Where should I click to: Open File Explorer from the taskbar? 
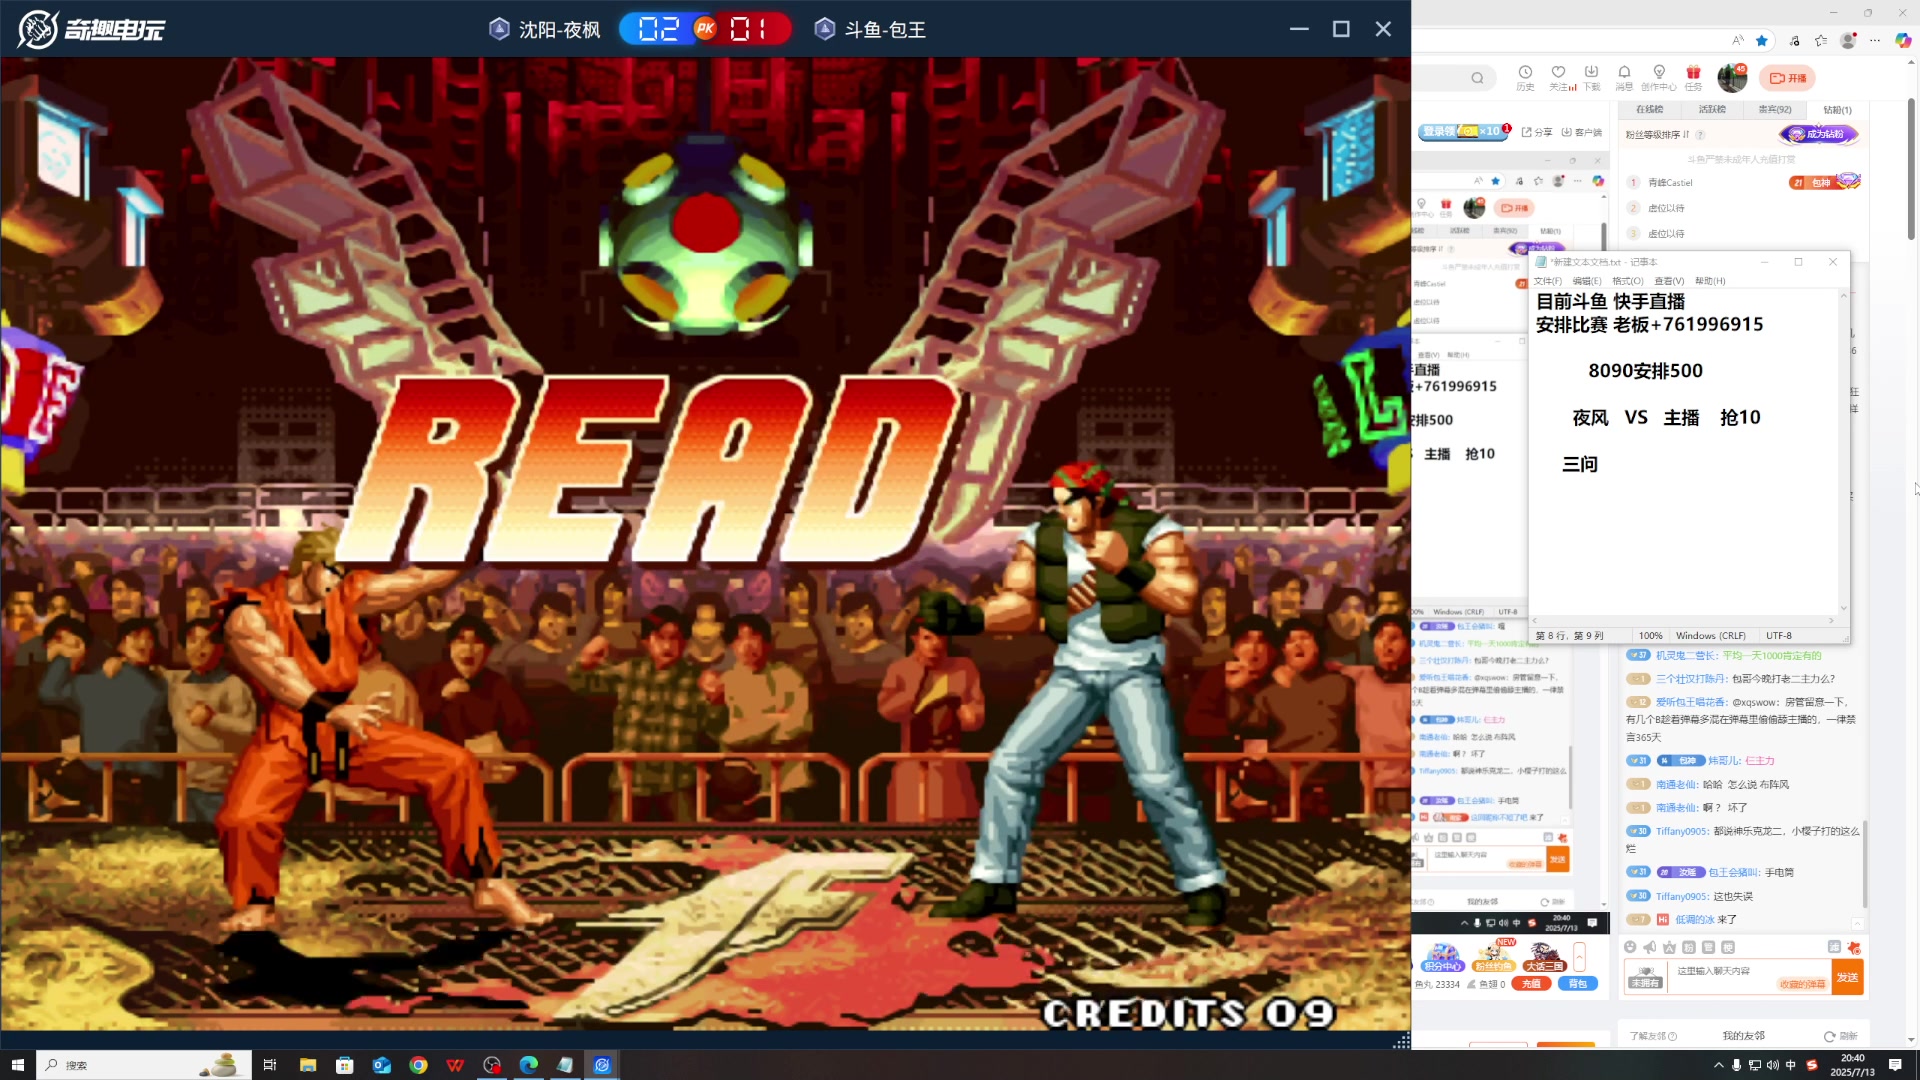tap(308, 1065)
